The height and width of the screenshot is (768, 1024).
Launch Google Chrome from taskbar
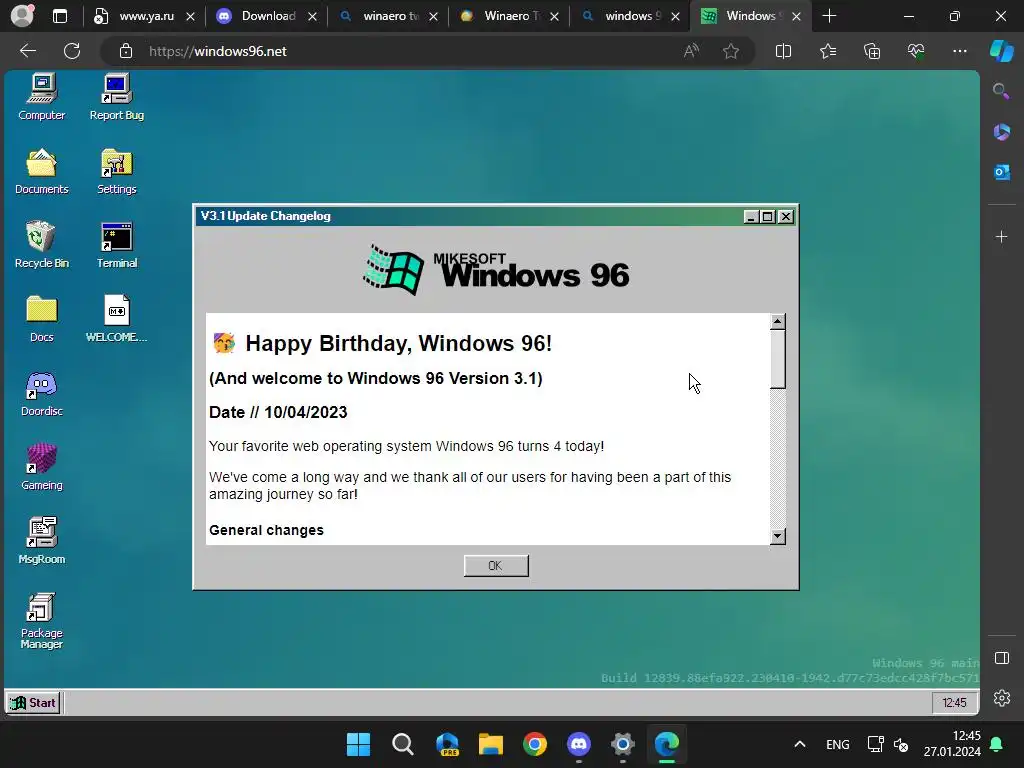535,744
